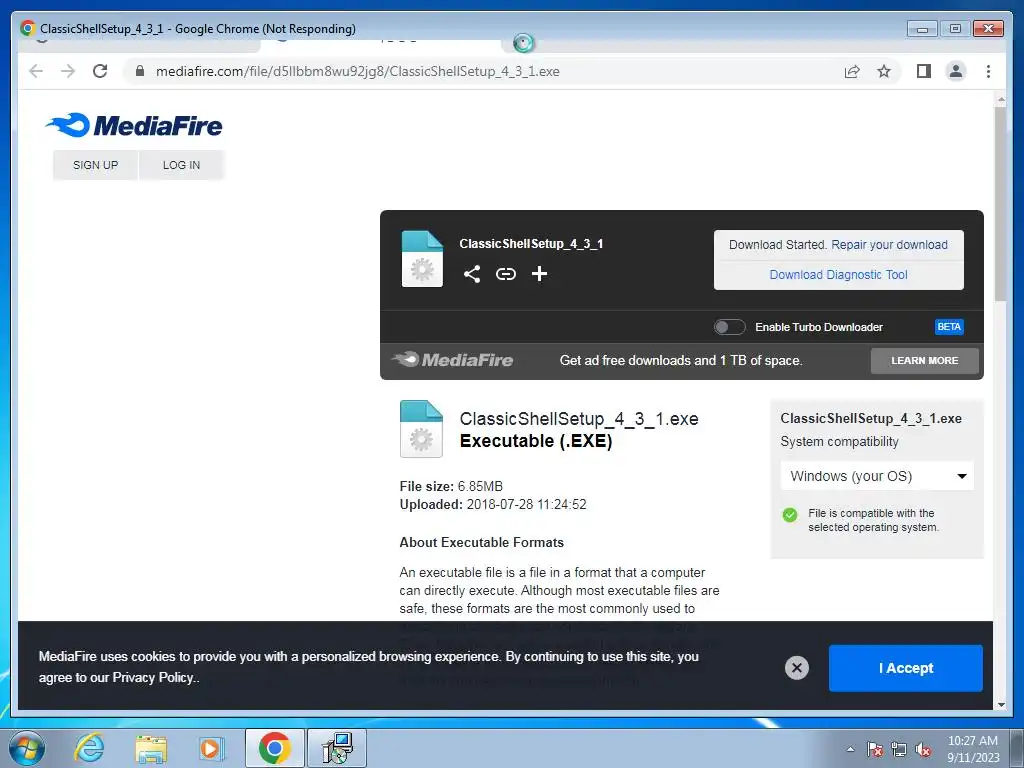Click Repair your download link
Screen dimensions: 1024x768
pos(889,245)
